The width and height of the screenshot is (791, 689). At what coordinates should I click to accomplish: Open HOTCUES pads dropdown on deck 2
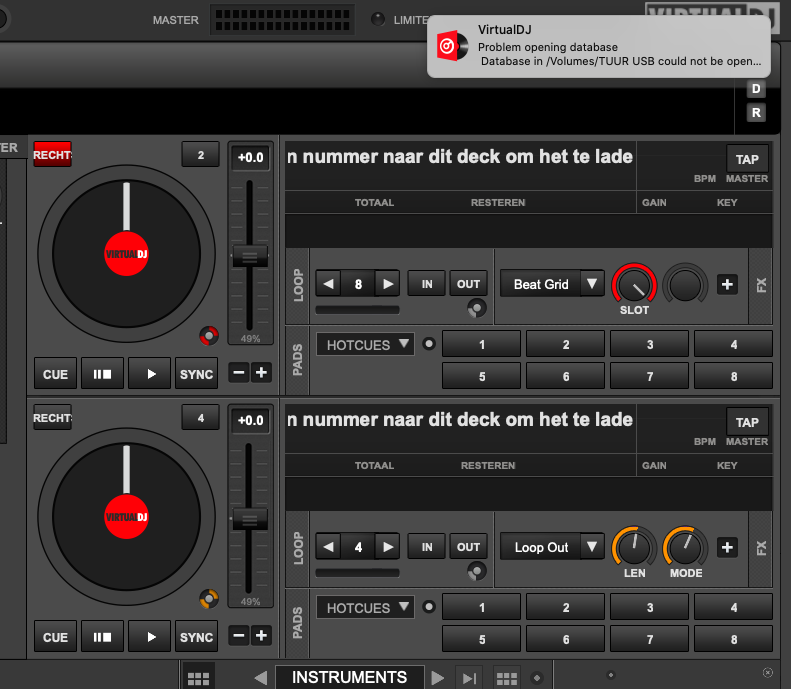(366, 344)
